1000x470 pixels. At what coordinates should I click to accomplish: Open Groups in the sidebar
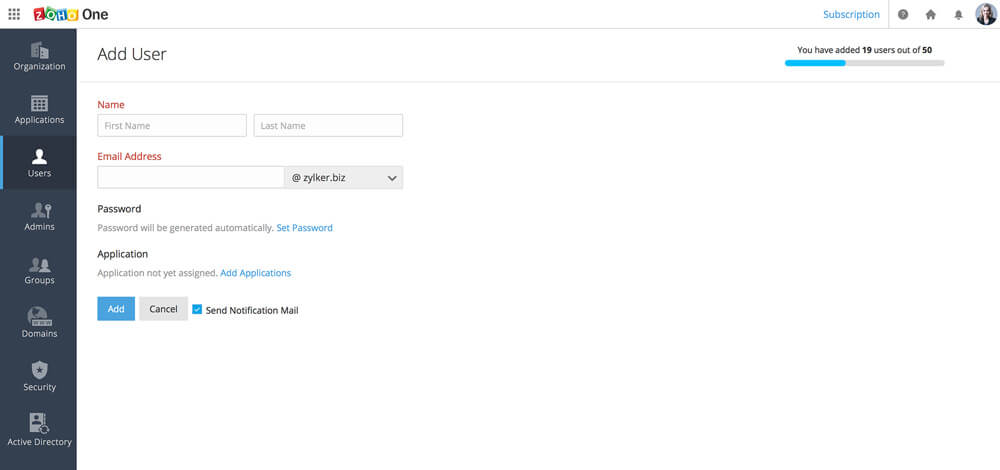pos(39,270)
